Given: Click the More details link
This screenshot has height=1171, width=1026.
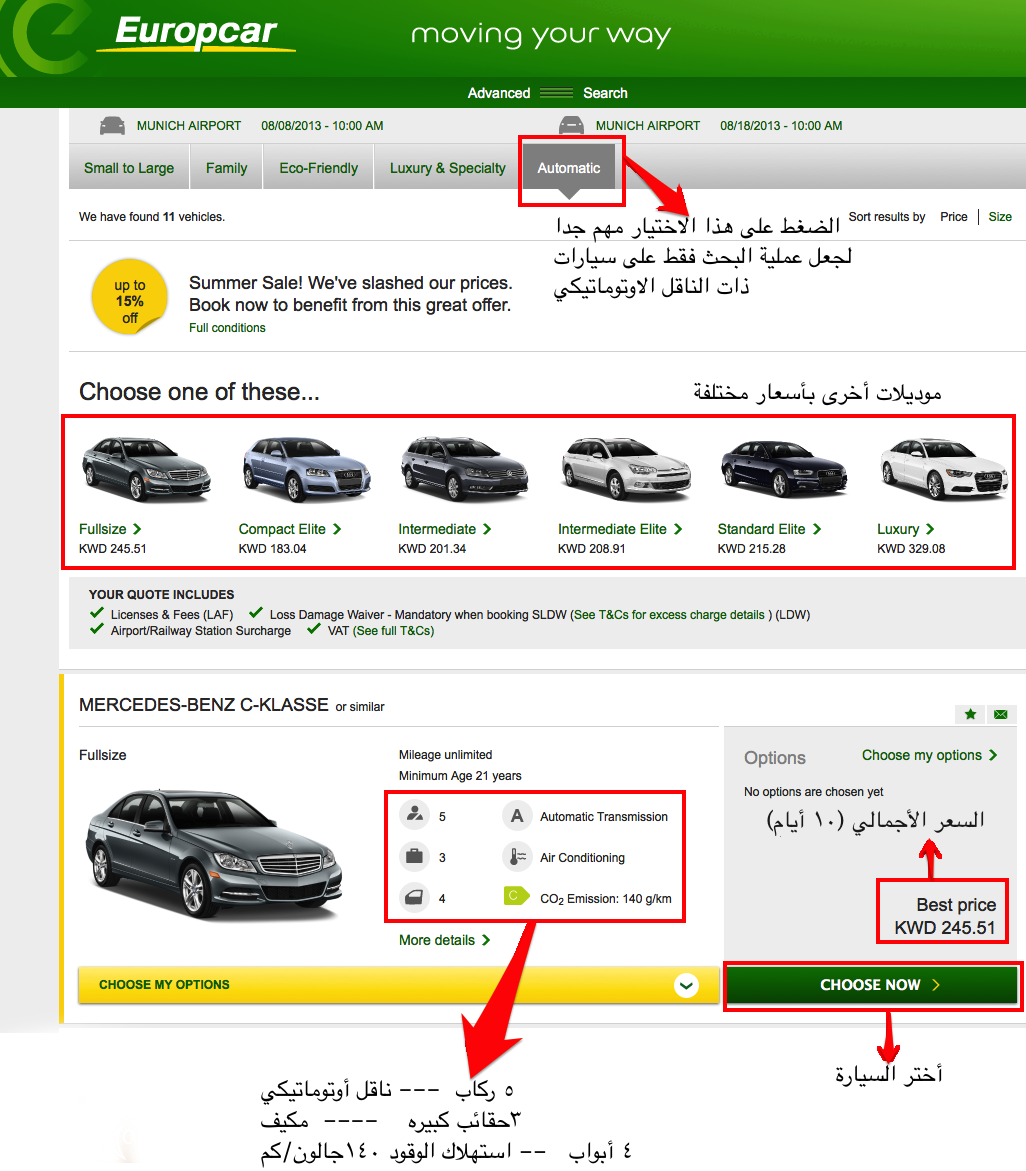Looking at the screenshot, I should coord(444,939).
